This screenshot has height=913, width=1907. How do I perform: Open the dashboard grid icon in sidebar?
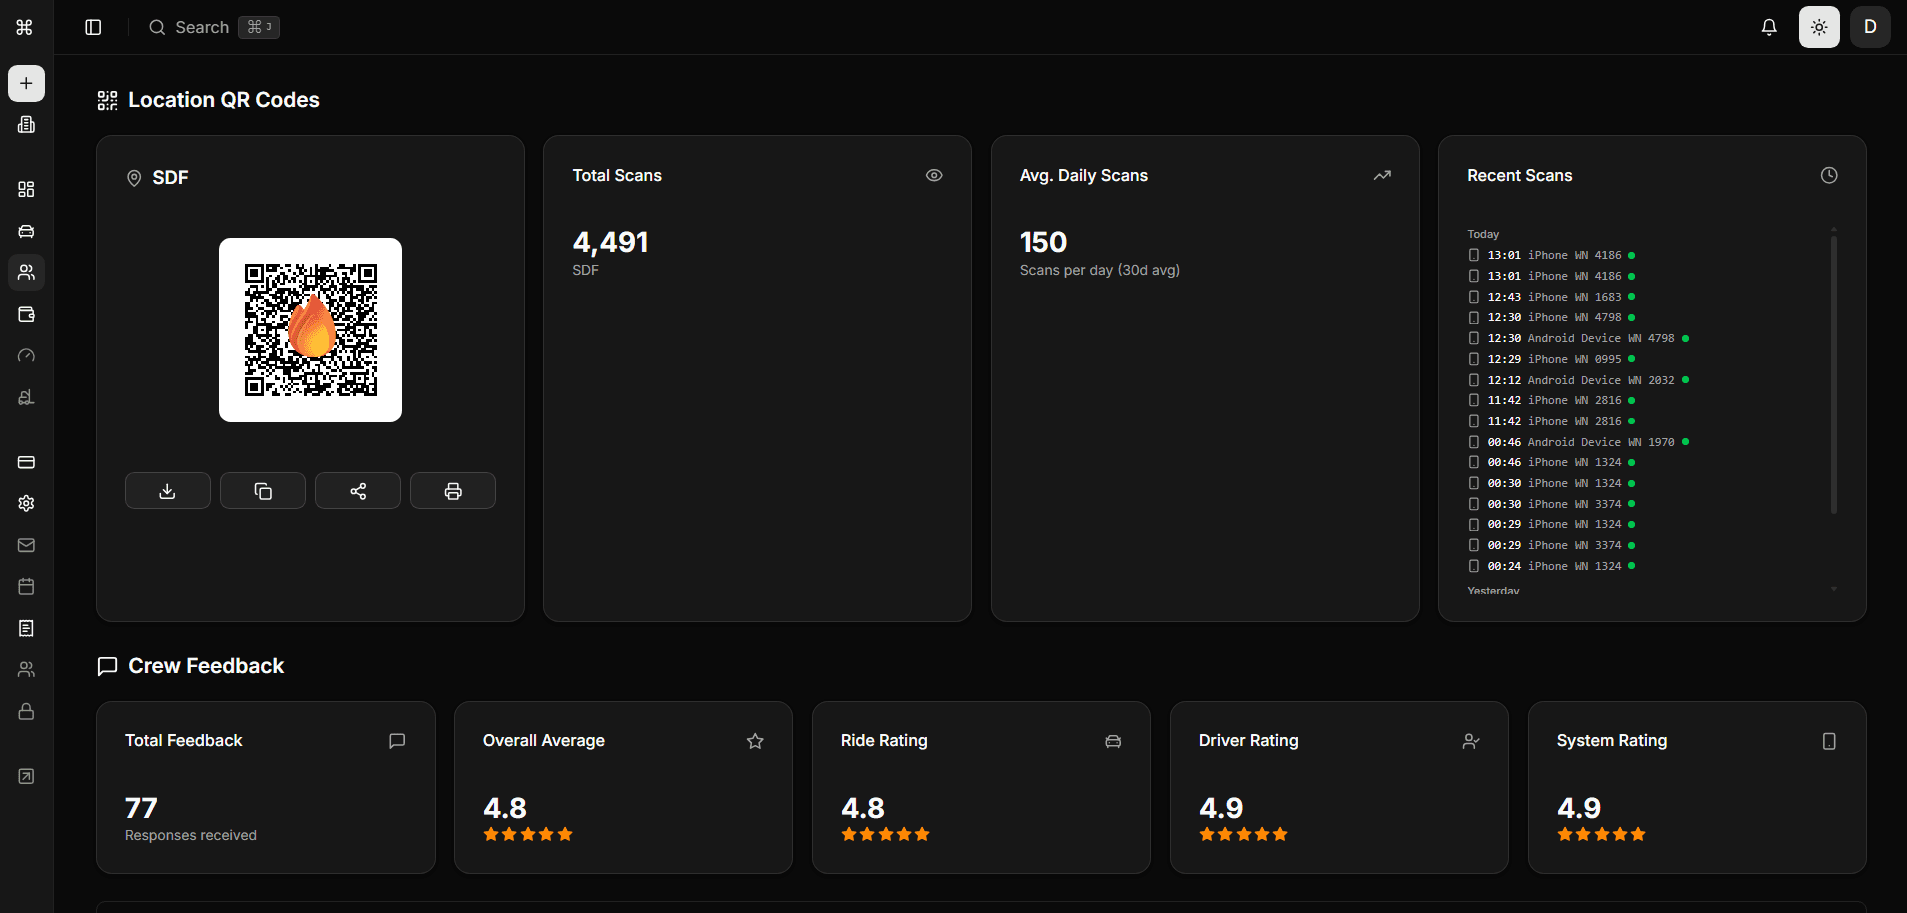pos(26,189)
